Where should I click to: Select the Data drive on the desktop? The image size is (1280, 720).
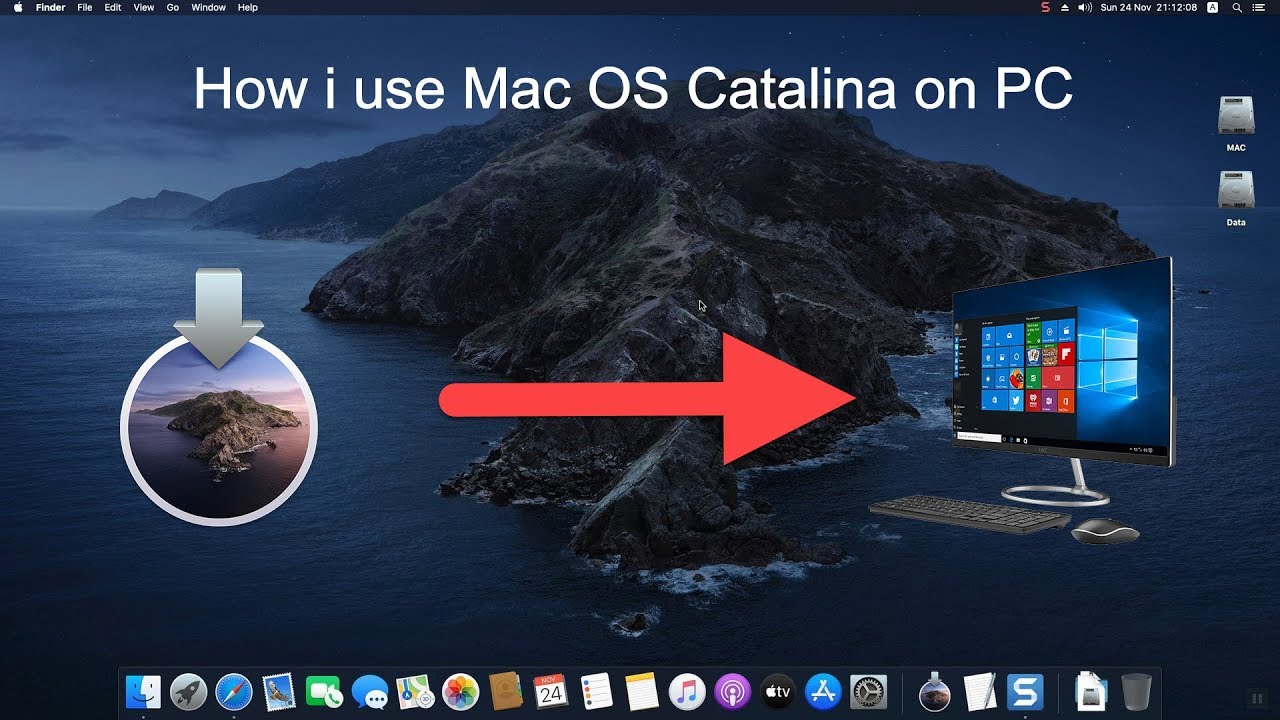(x=1236, y=198)
